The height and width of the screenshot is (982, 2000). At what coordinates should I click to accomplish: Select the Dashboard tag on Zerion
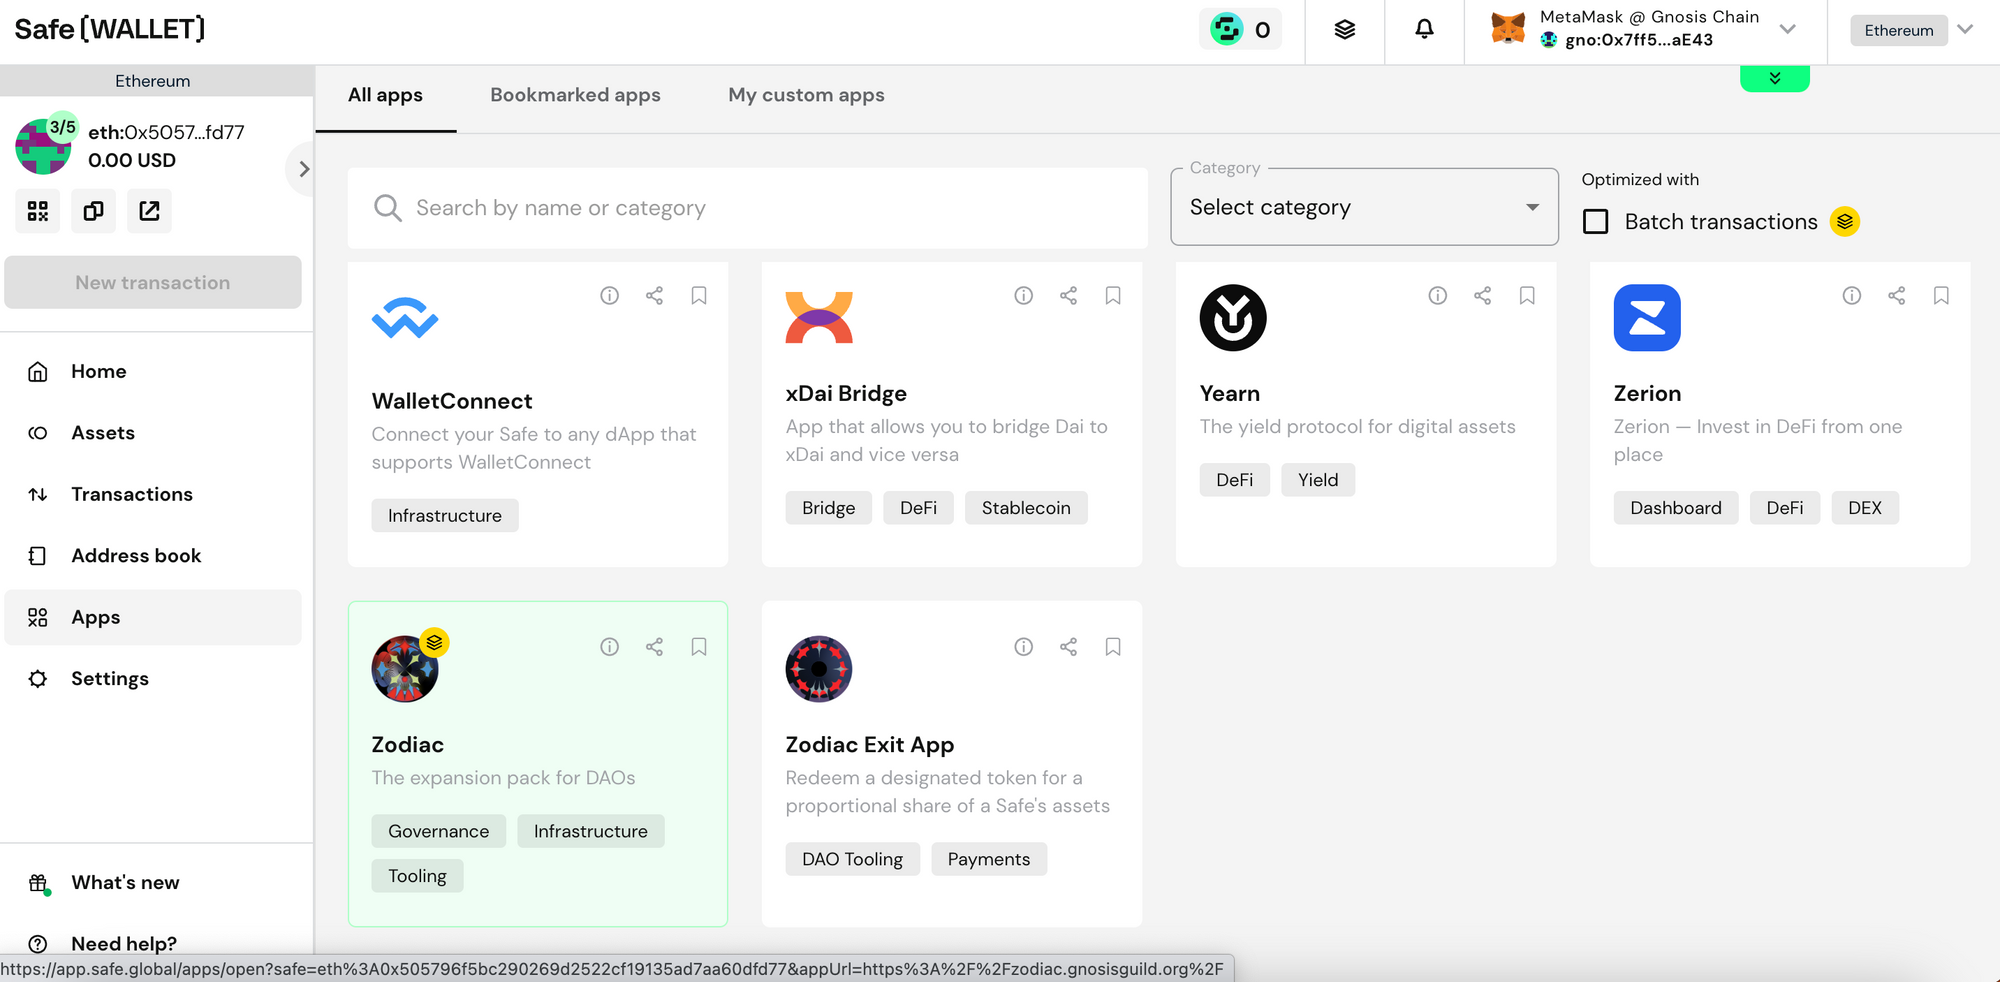[1676, 508]
